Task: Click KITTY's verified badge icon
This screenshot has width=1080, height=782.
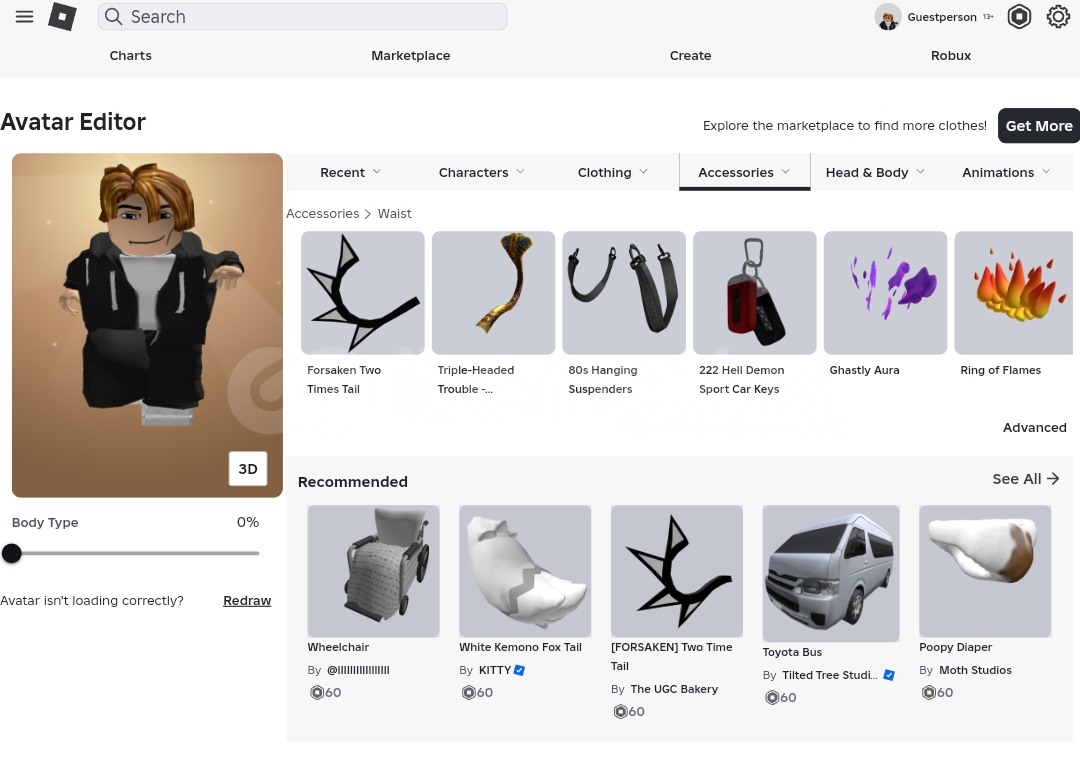Action: tap(520, 670)
